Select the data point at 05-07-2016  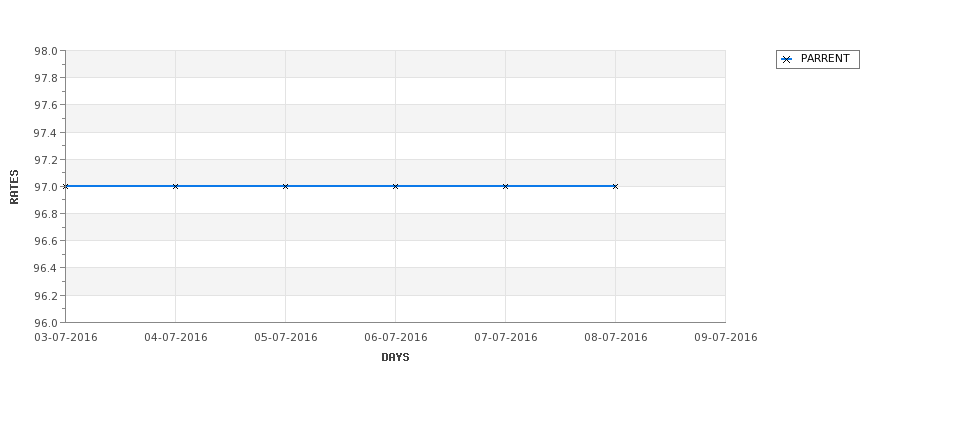(285, 187)
